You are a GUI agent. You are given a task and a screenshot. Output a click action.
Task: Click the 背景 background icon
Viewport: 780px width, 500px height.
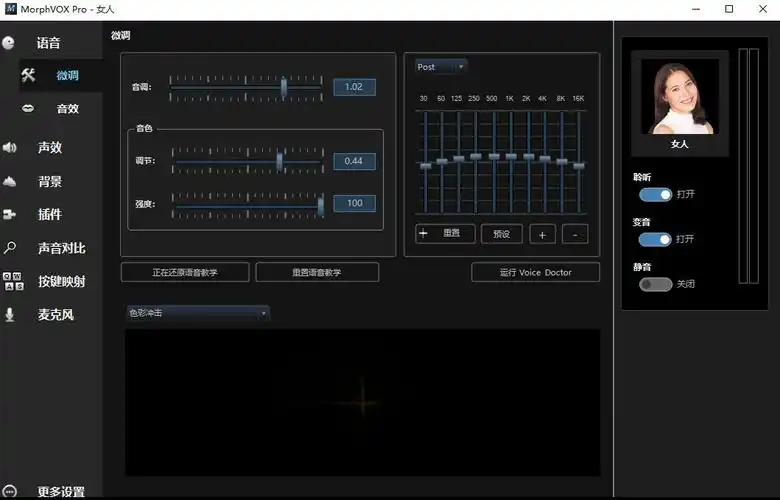[10, 181]
